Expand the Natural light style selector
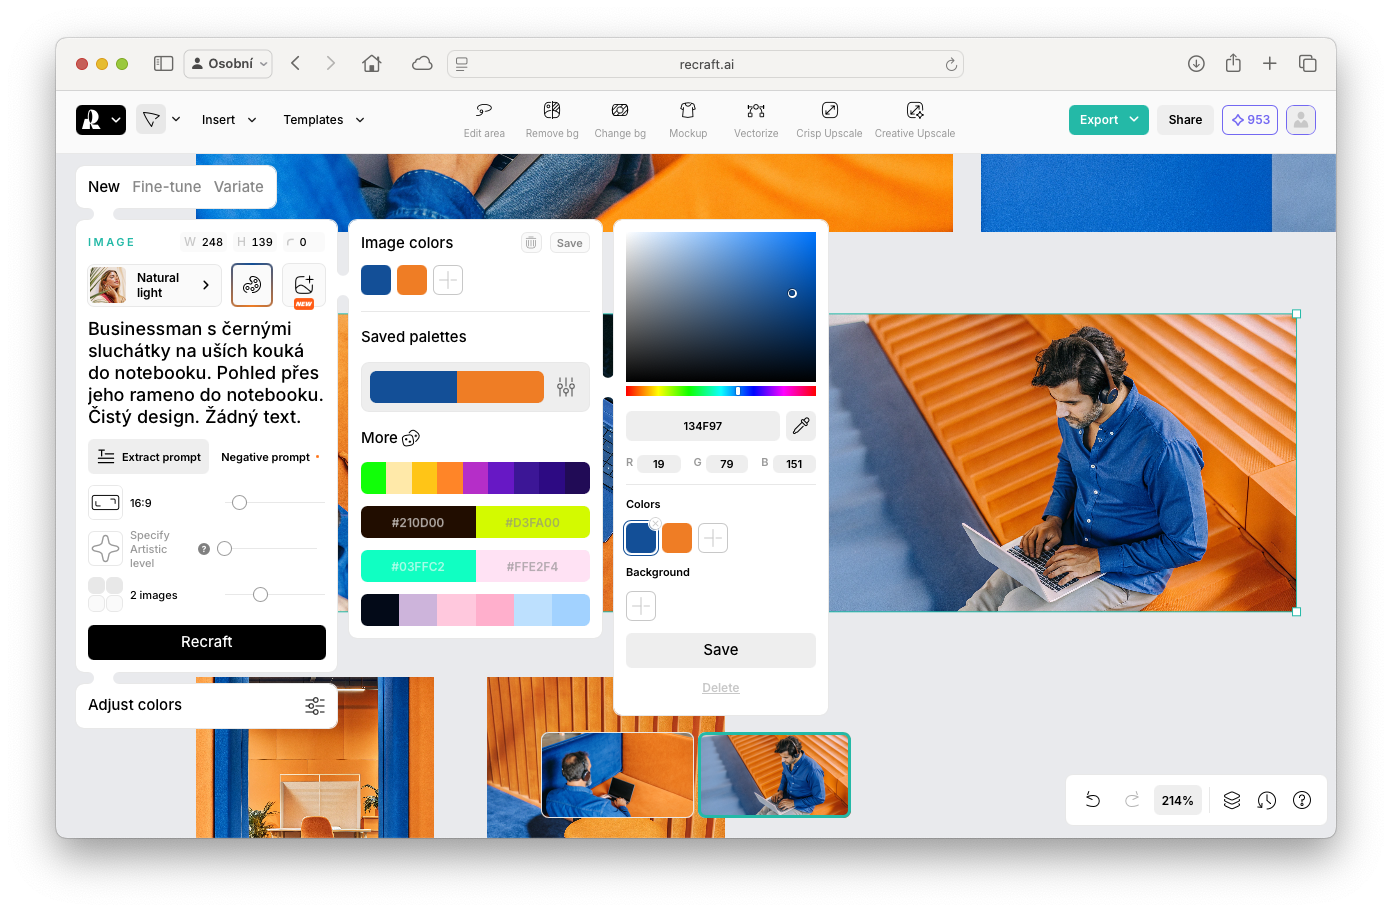This screenshot has width=1392, height=912. 155,285
